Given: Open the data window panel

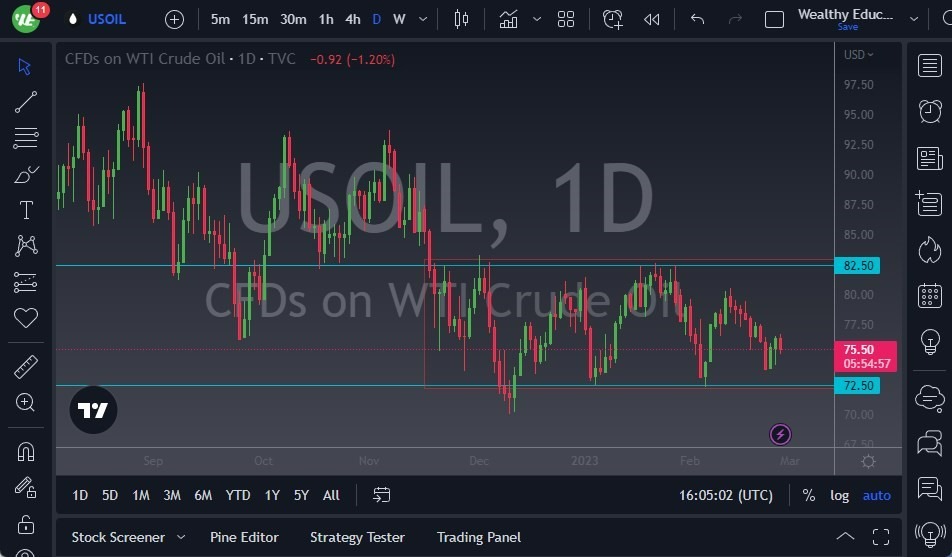Looking at the screenshot, I should tap(930, 203).
